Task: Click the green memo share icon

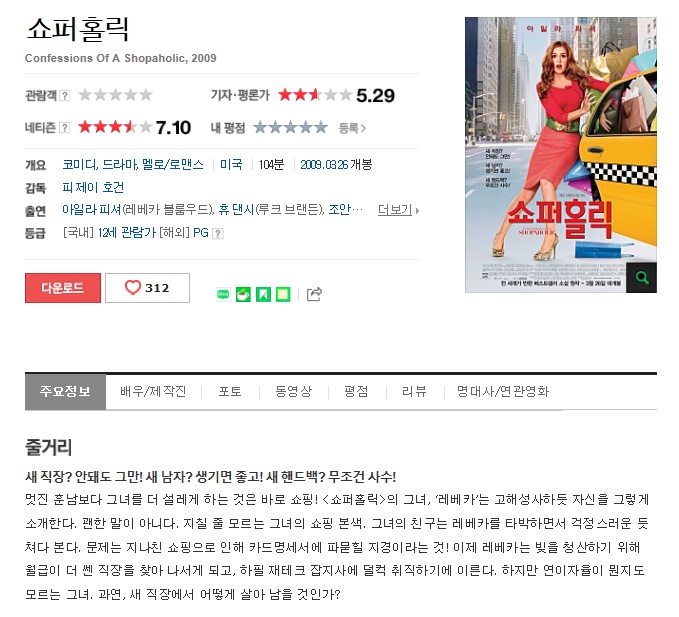Action: 283,294
